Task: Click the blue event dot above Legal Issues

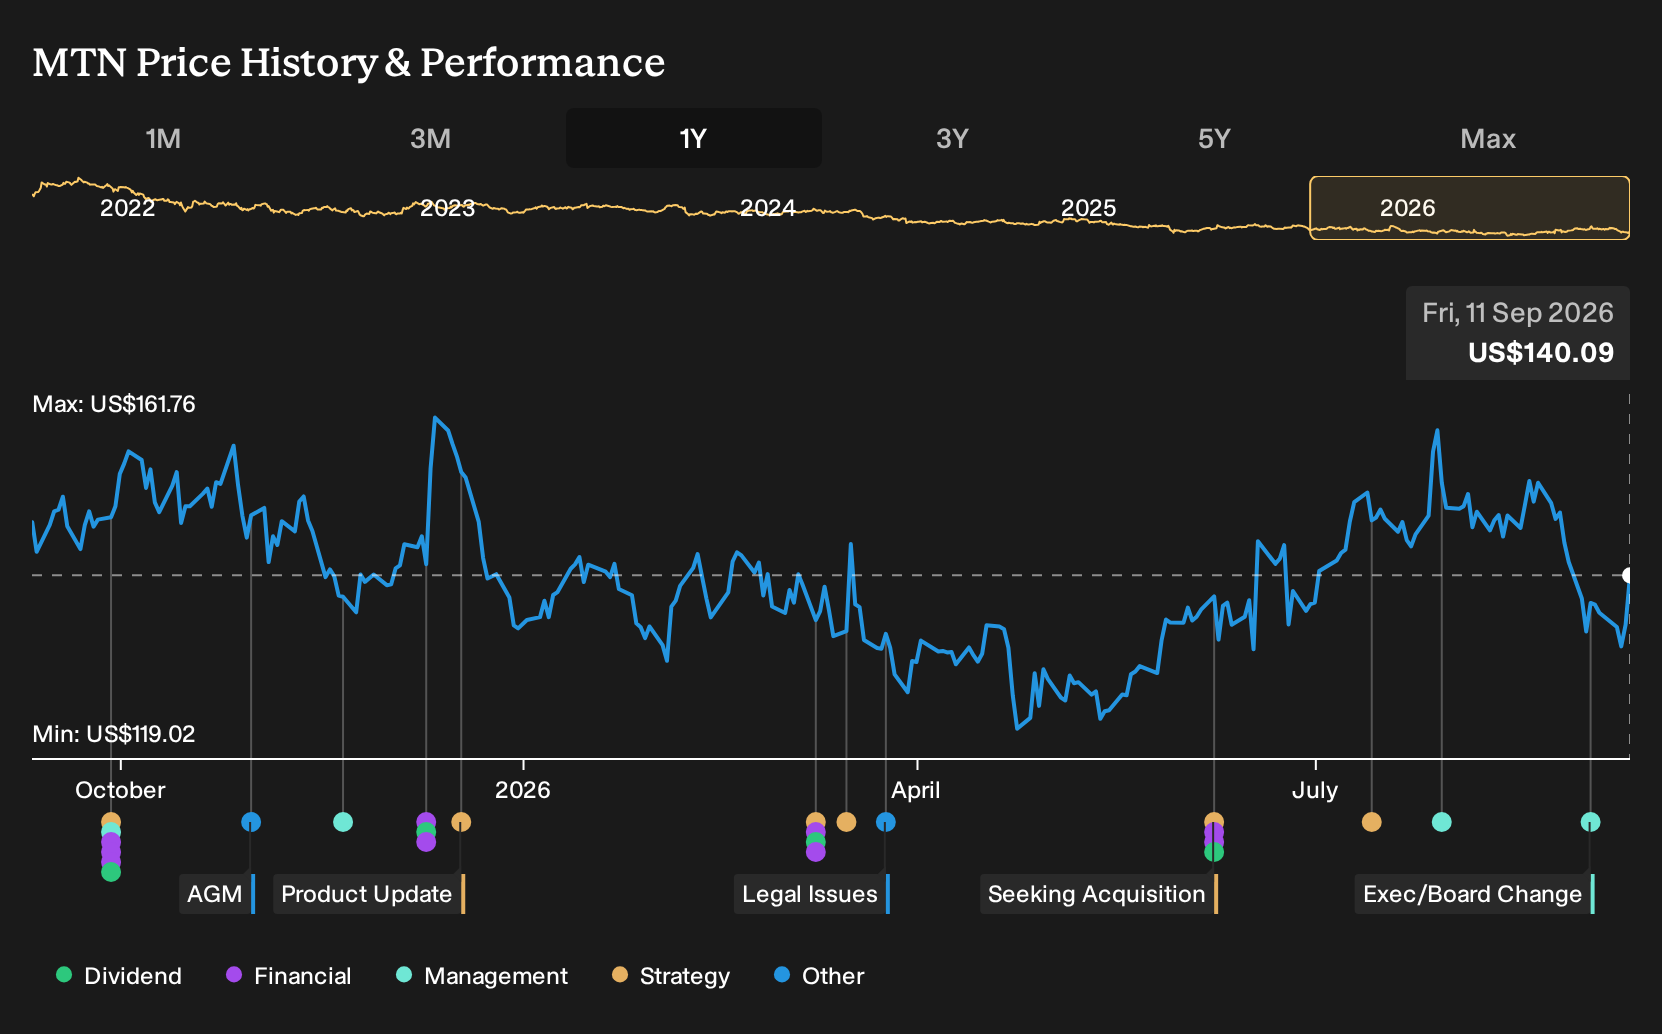Action: 886,822
